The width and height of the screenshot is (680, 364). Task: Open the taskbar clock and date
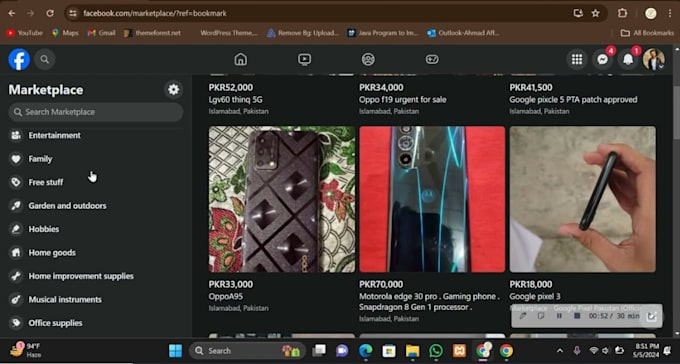[x=647, y=351]
